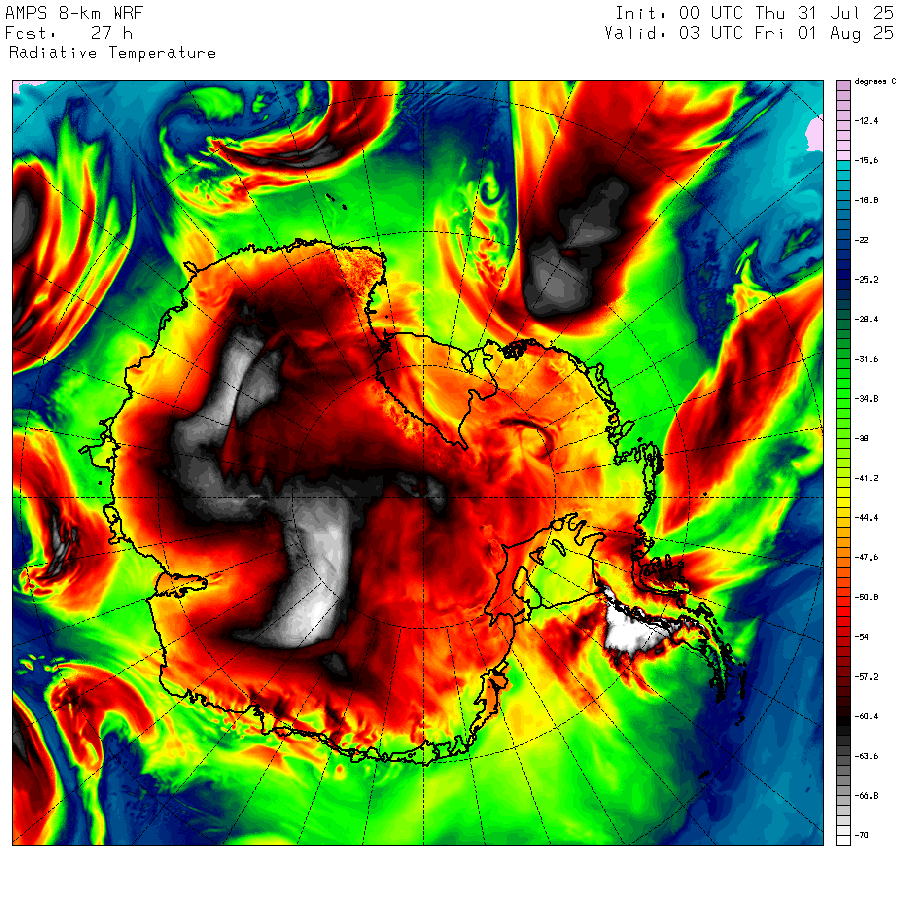Click the -50.8 colorbar label
The height and width of the screenshot is (900, 900).
tap(866, 597)
